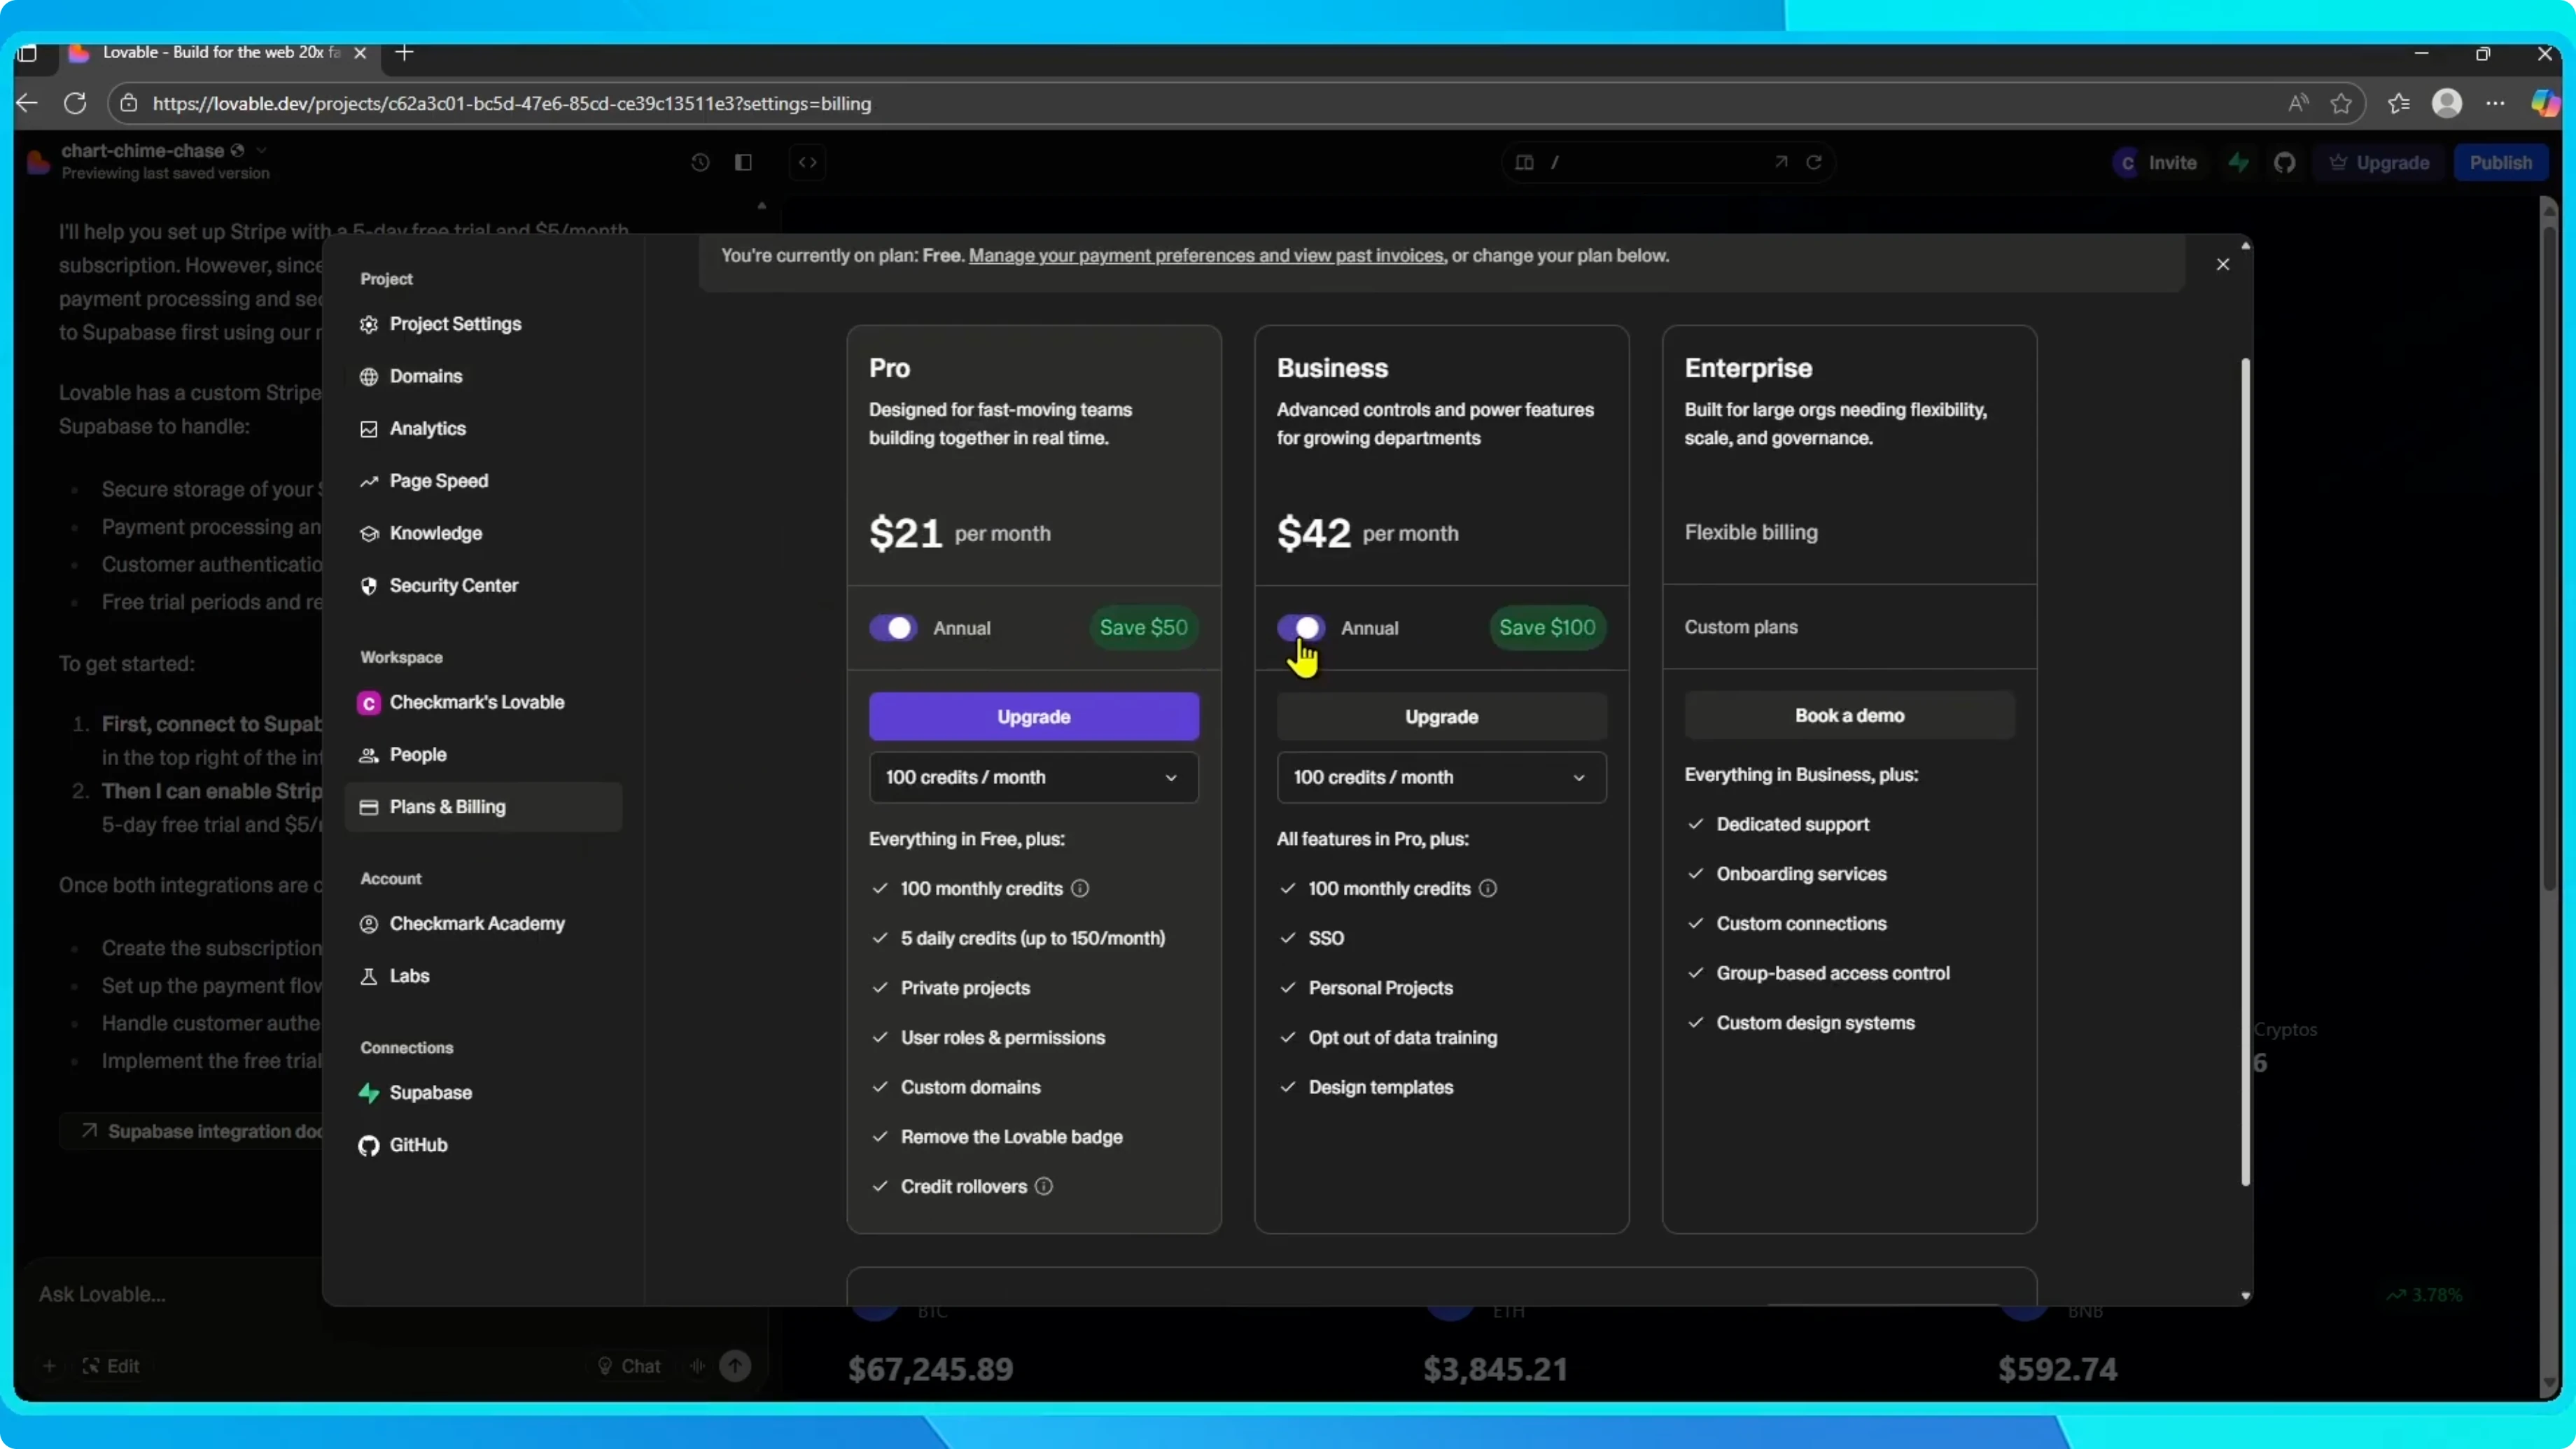2576x1449 pixels.
Task: Open Pro plan credits dropdown
Action: point(1033,777)
